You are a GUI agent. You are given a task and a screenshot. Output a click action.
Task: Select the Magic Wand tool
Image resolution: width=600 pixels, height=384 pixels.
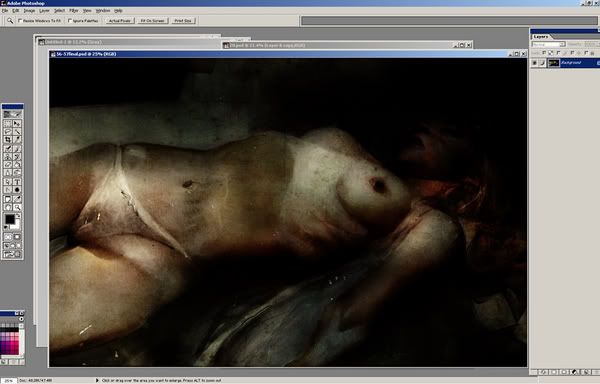[x=17, y=132]
